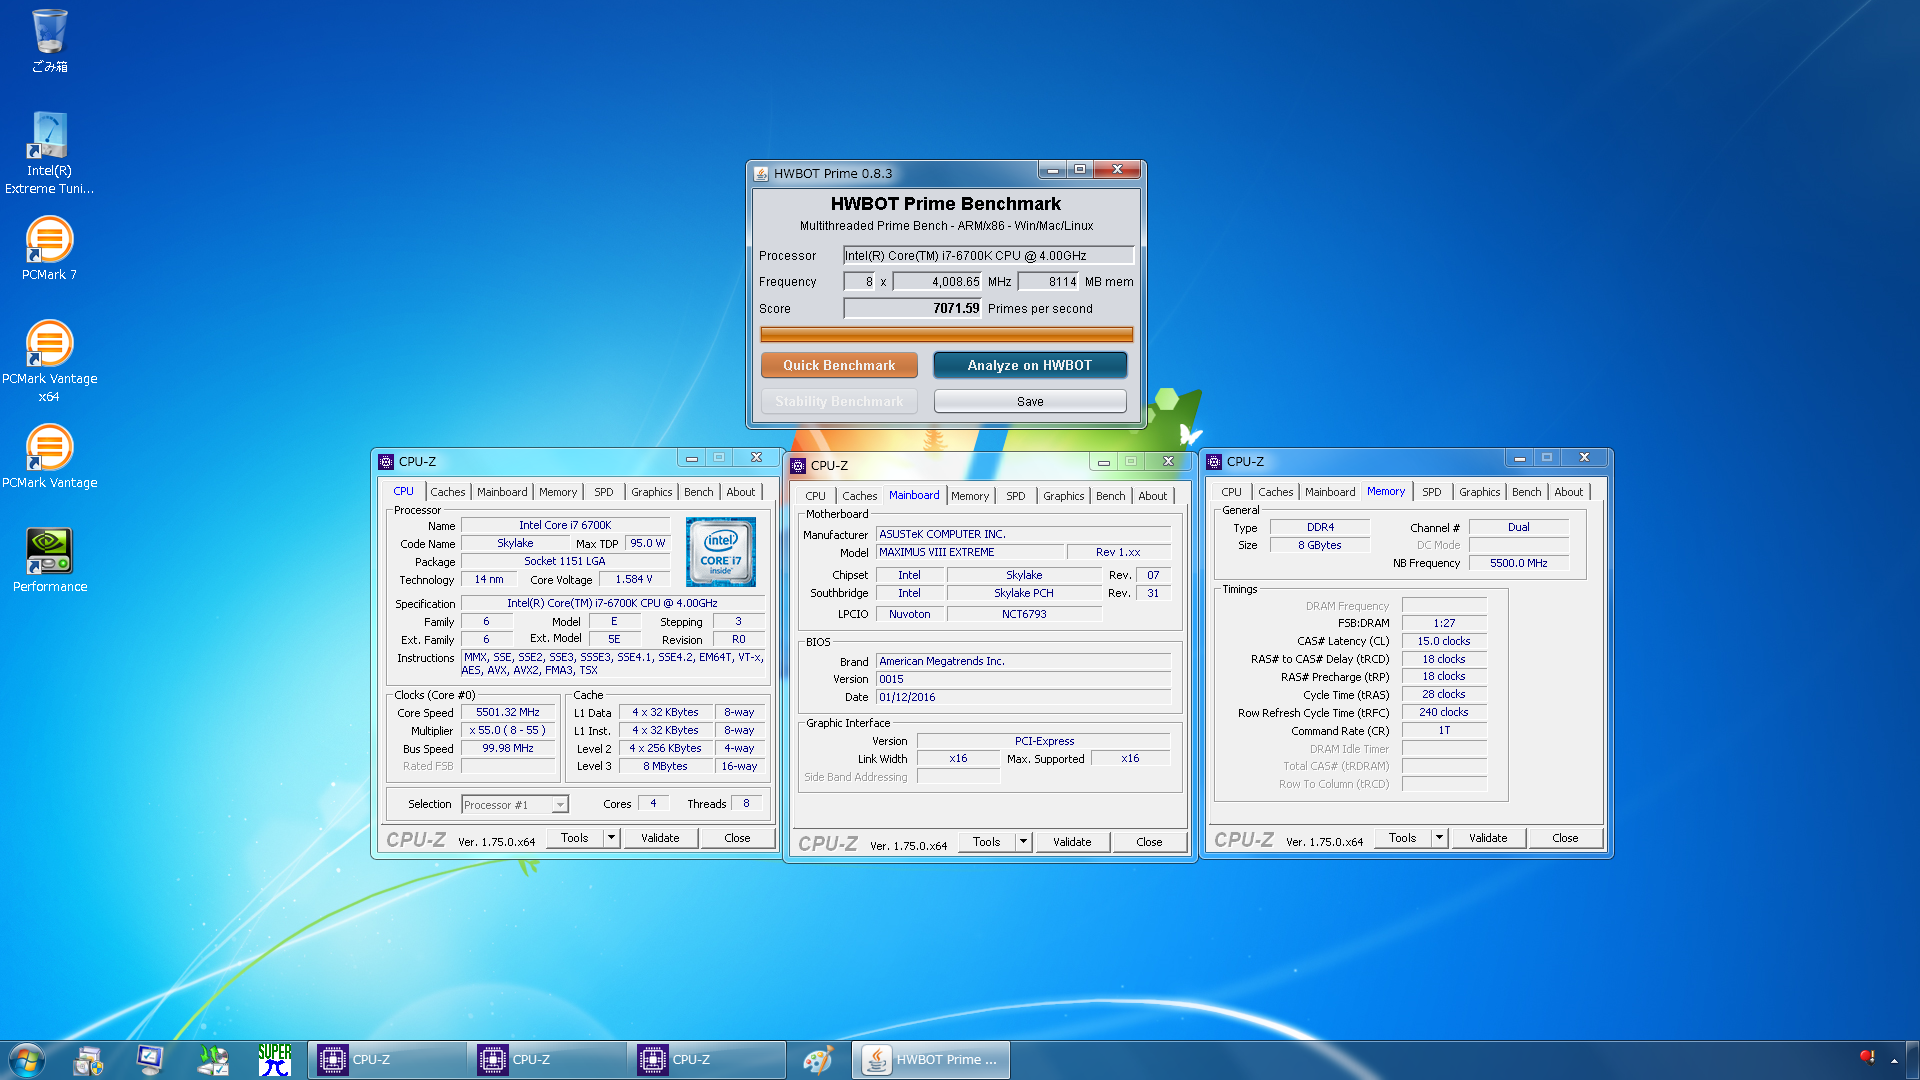Image resolution: width=1920 pixels, height=1080 pixels.
Task: Switch to first CPU-Z taskbar button
Action: point(386,1060)
